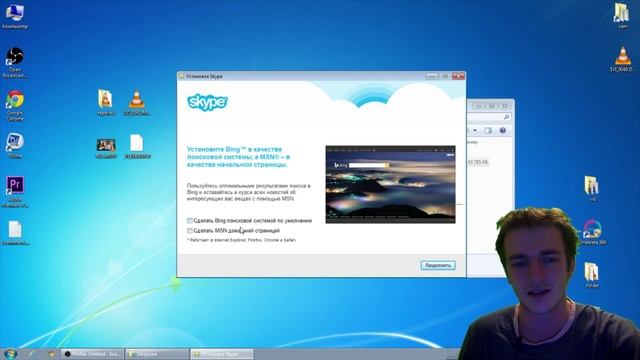Open the folder icon at desktop top-right

(622, 16)
